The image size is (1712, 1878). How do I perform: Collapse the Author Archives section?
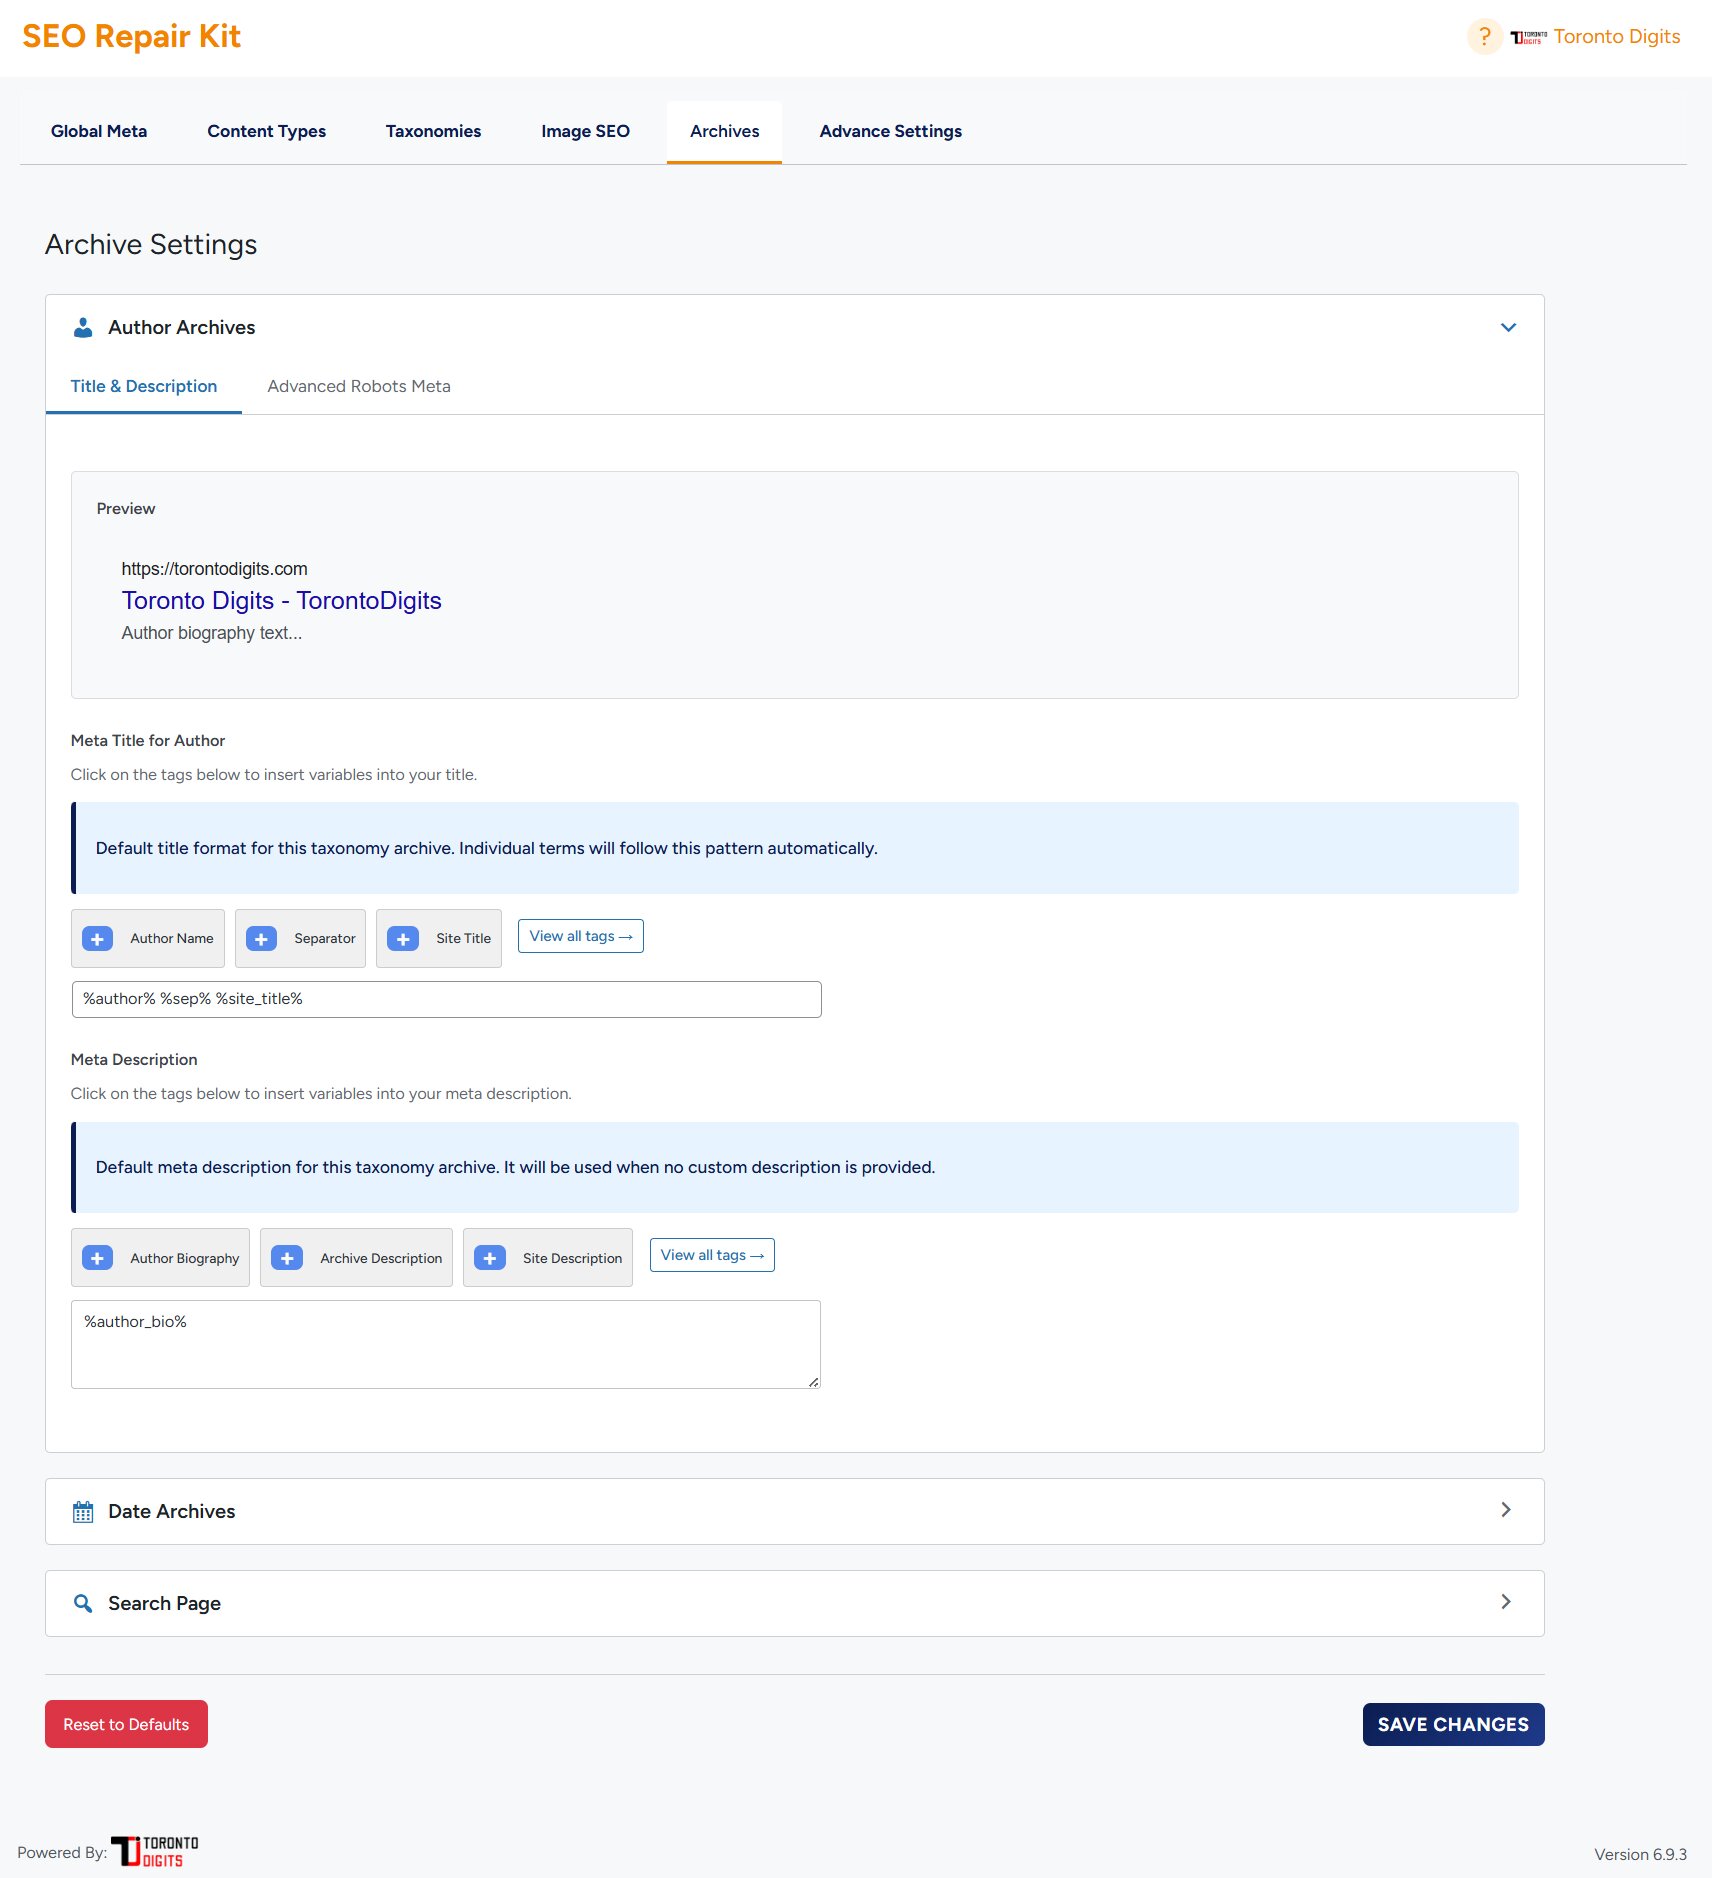[x=1508, y=327]
